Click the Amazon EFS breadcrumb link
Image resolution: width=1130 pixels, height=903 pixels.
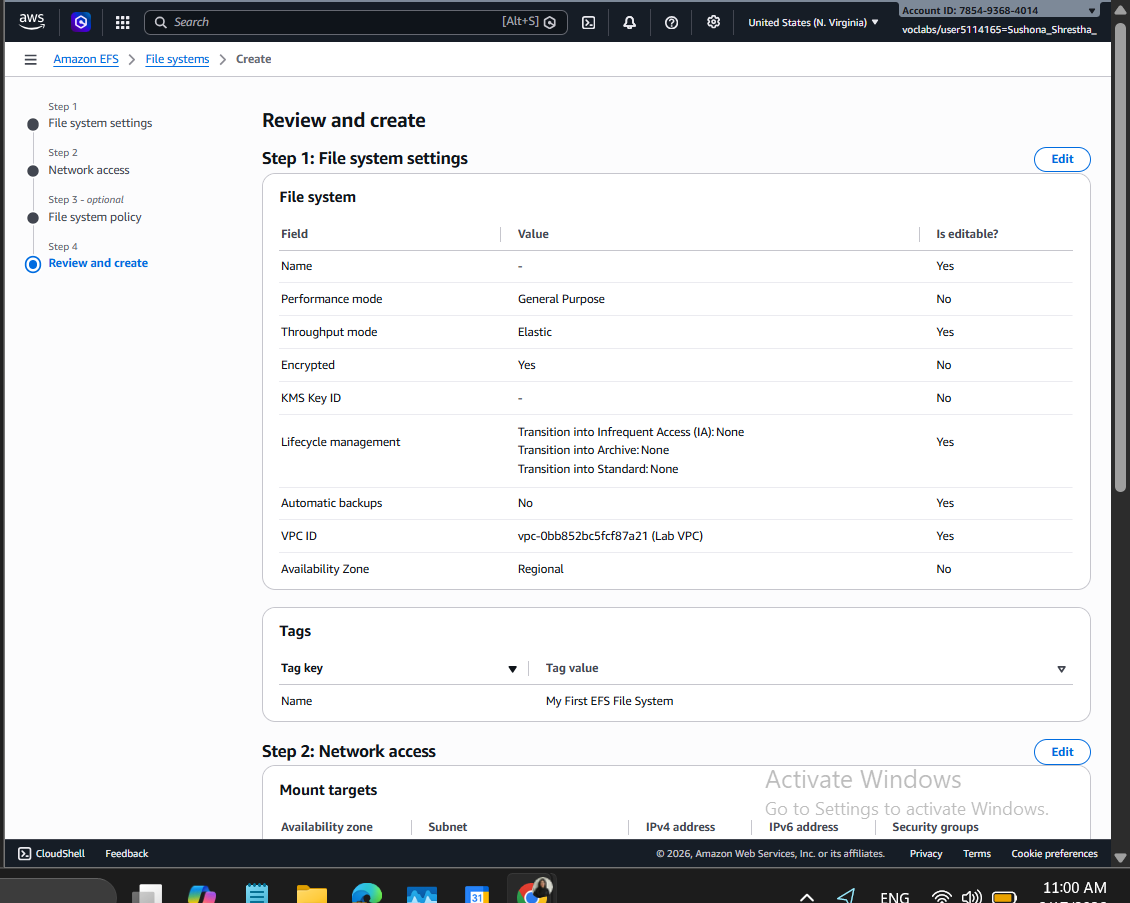coord(86,59)
